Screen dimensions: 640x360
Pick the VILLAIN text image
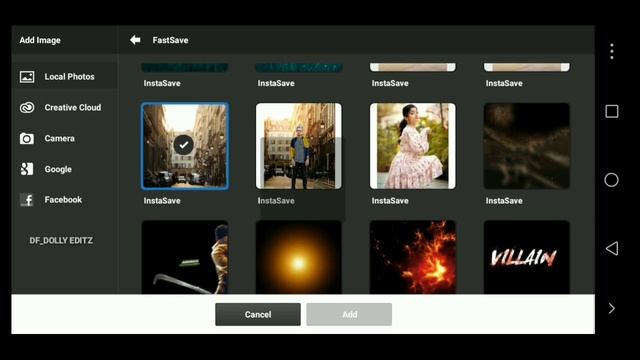click(527, 257)
